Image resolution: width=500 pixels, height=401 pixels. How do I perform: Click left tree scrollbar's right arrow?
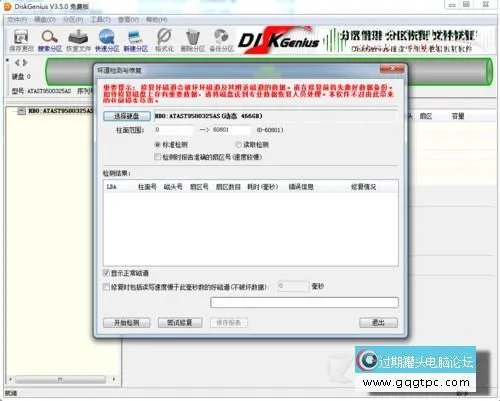(114, 379)
